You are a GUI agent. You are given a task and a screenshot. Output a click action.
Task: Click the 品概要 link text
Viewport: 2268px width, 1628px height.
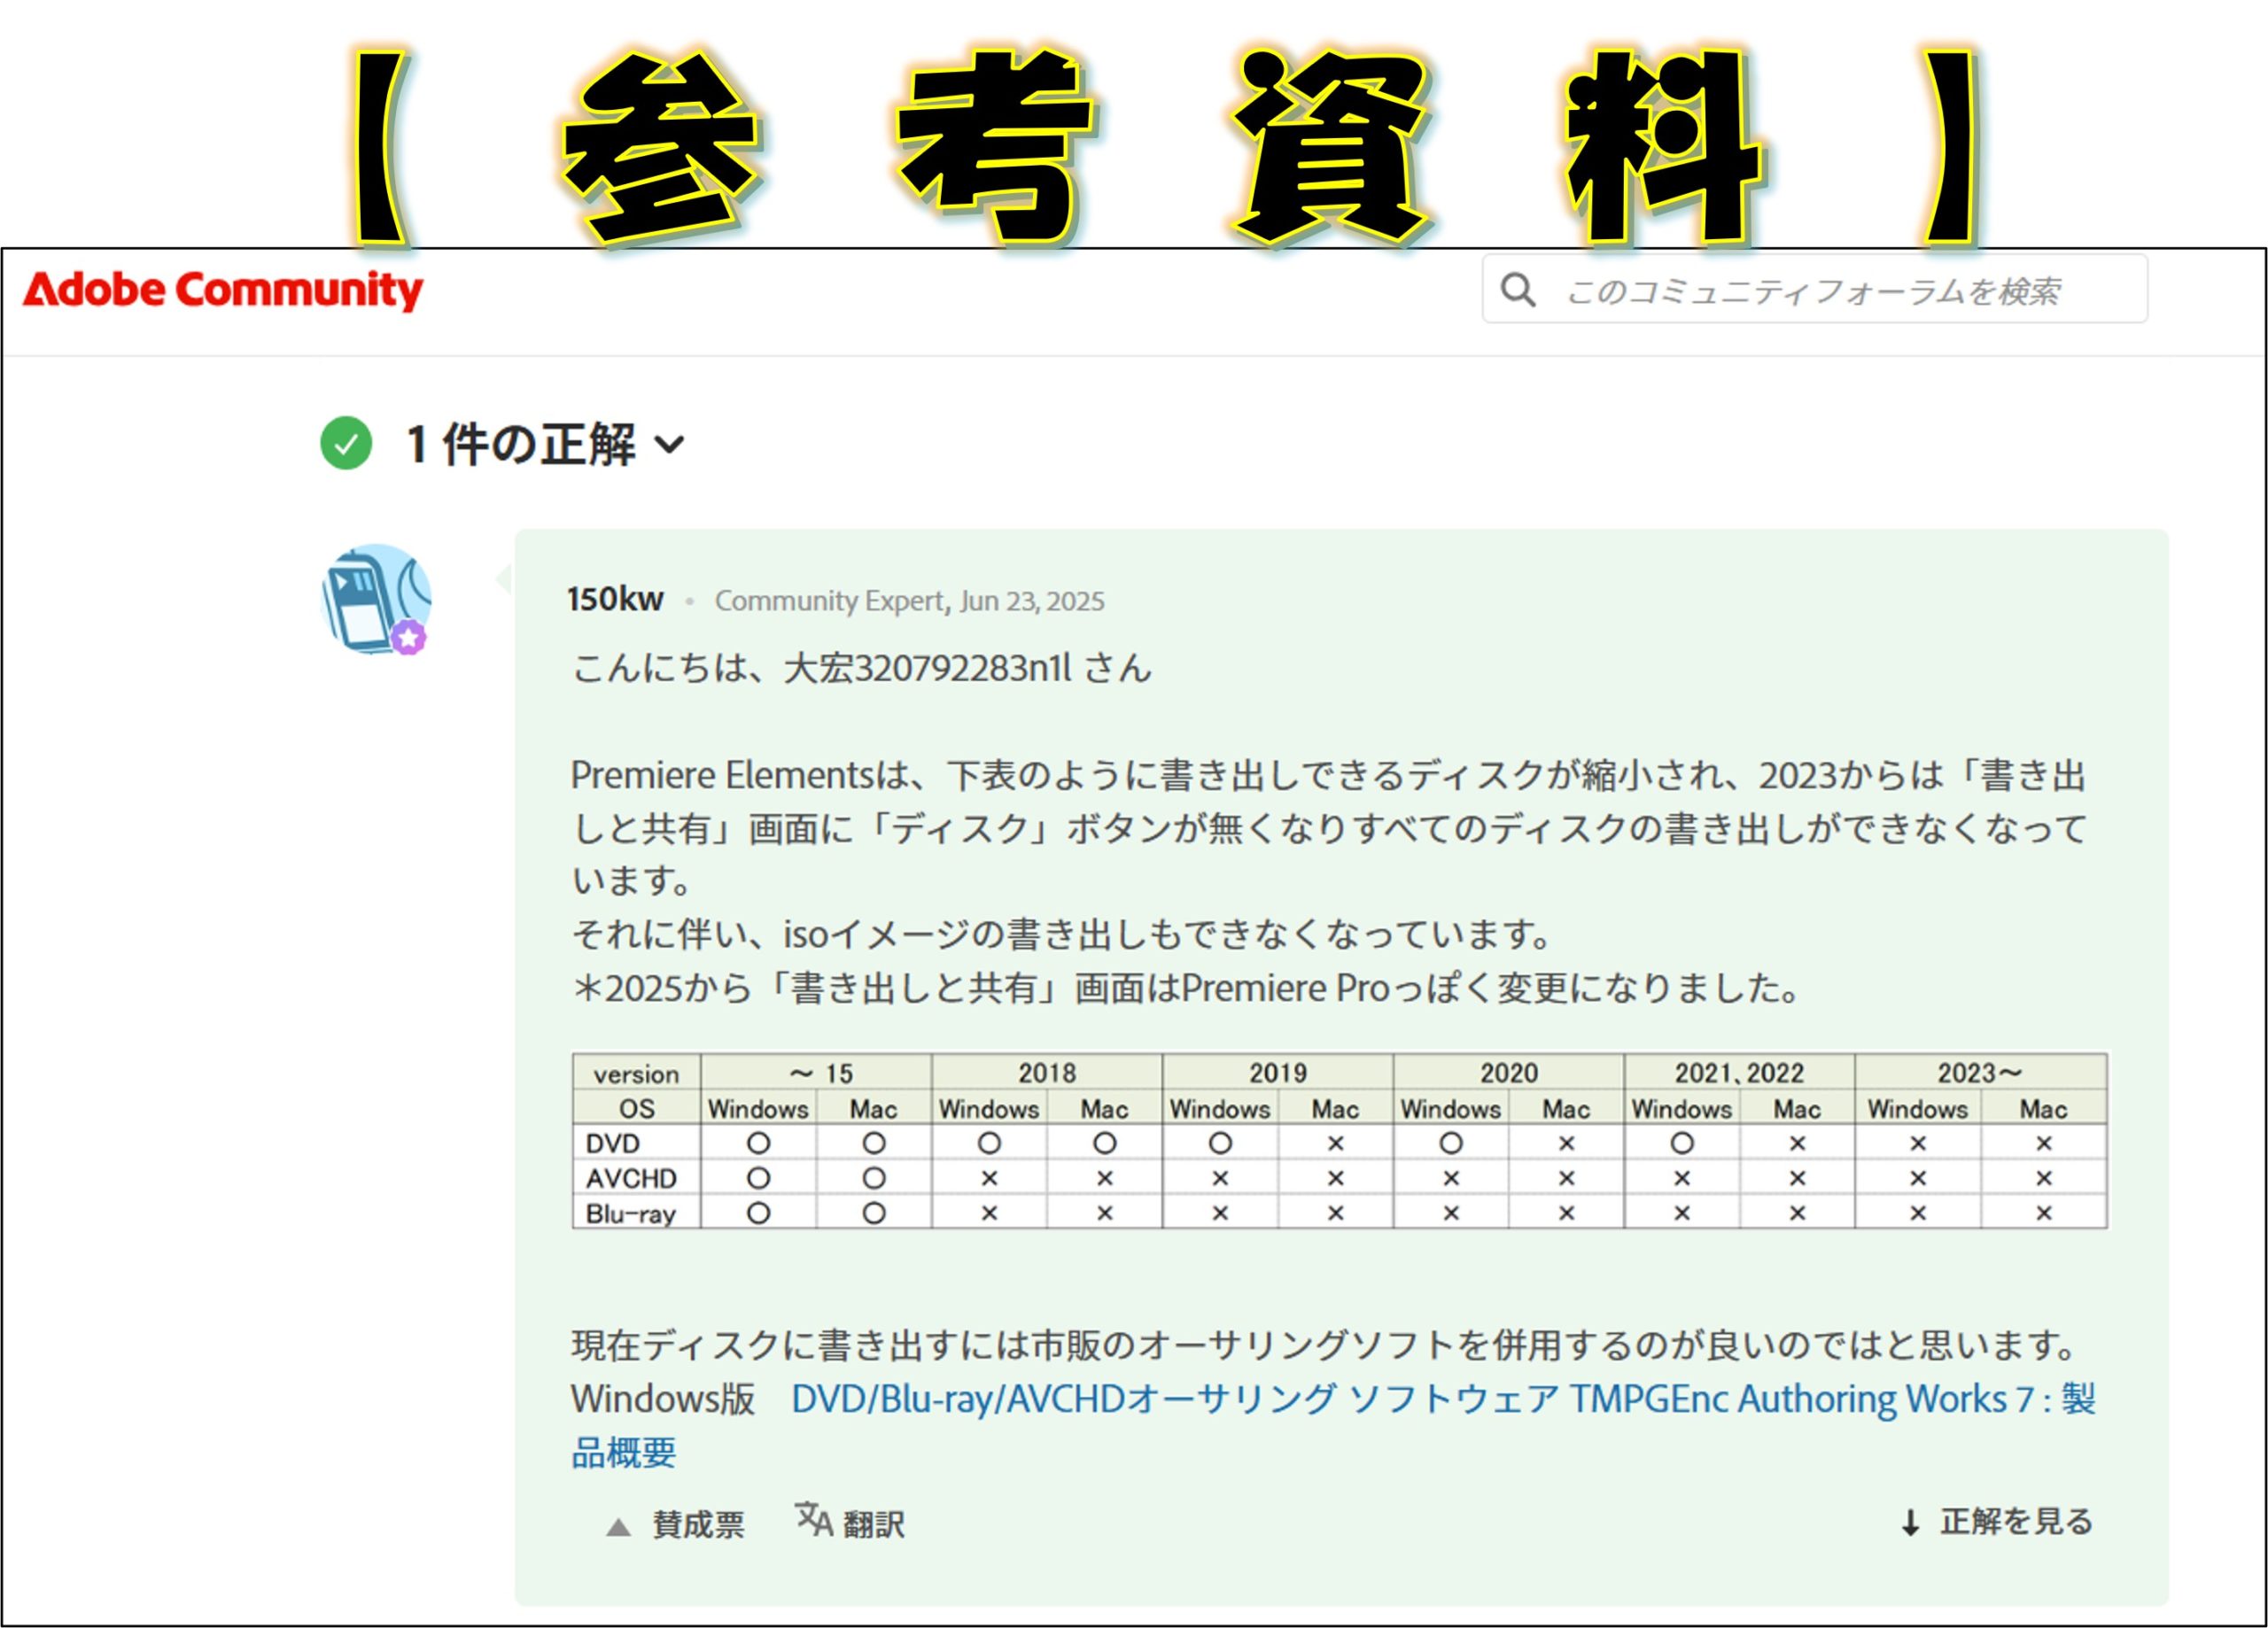pyautogui.click(x=624, y=1452)
